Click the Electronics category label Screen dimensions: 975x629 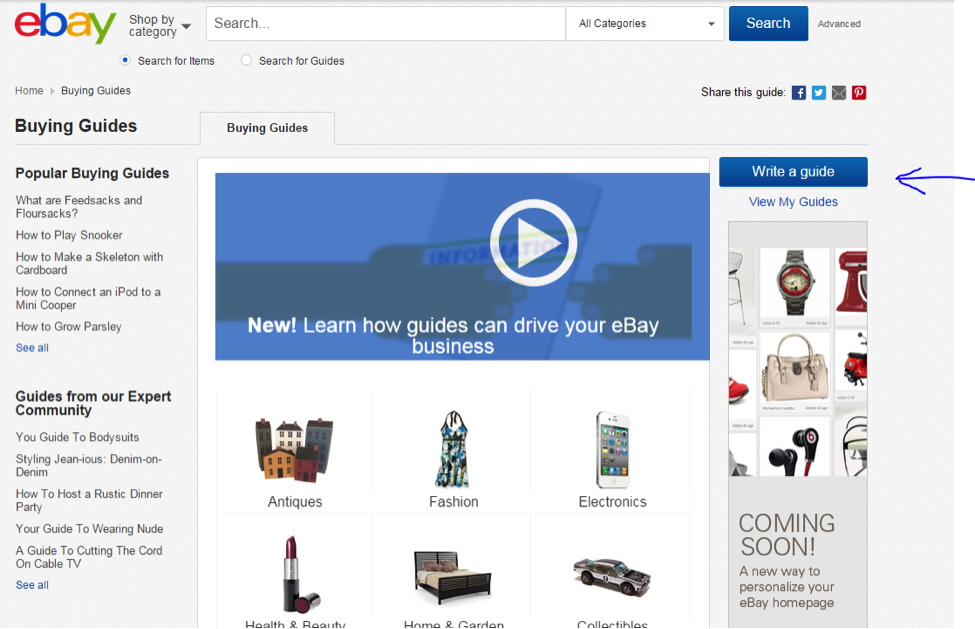[x=612, y=502]
